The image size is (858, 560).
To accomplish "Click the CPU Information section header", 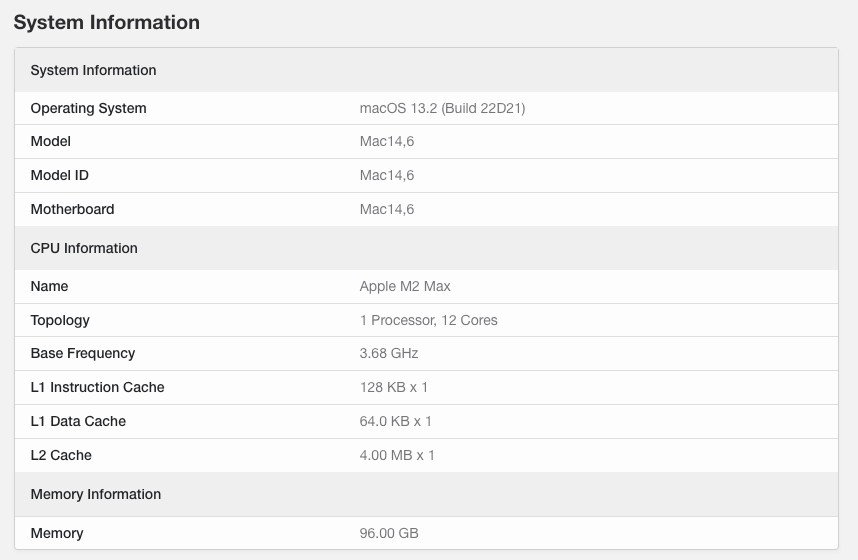I will [x=426, y=248].
